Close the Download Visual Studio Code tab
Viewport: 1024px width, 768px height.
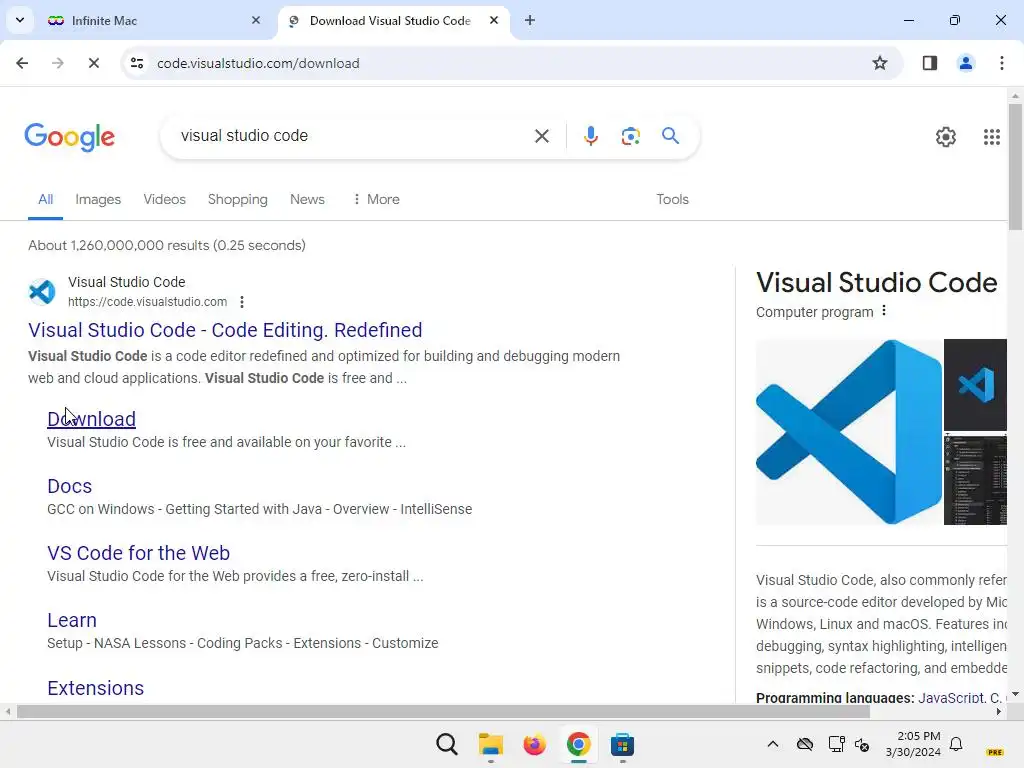point(494,20)
